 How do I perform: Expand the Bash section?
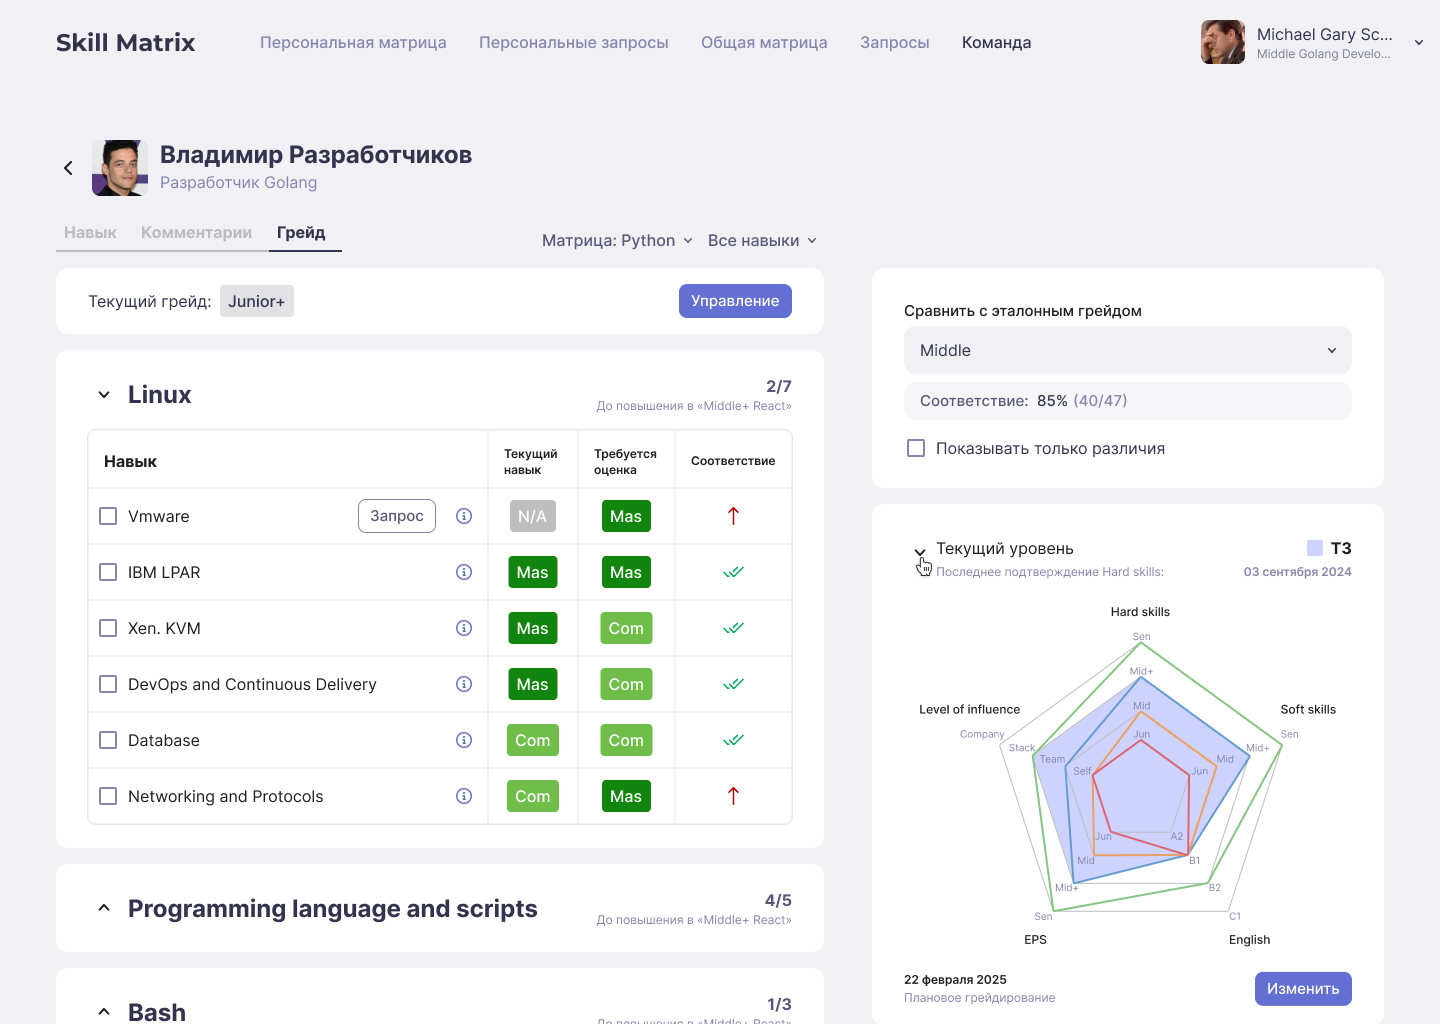tap(104, 1012)
